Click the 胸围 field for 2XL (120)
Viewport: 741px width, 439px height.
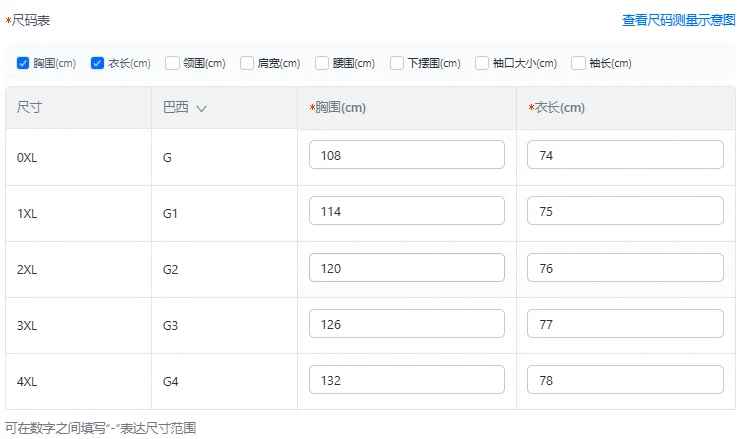point(407,267)
